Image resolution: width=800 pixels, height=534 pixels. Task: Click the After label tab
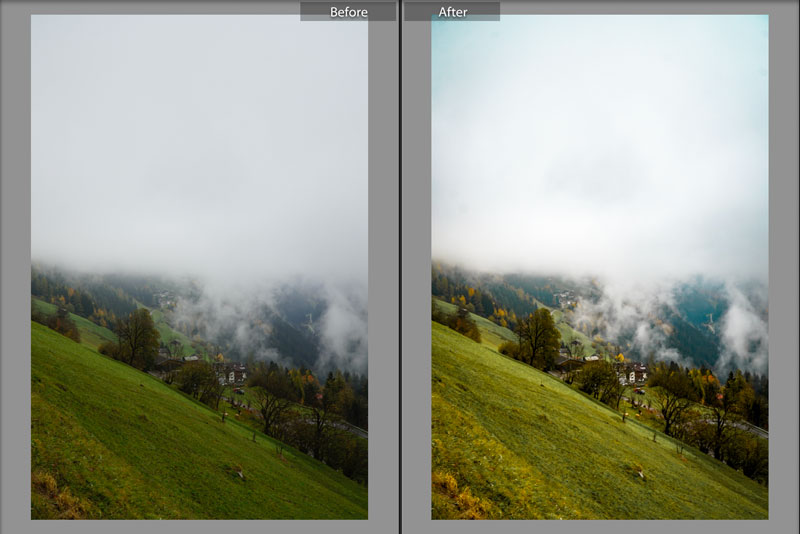point(452,12)
